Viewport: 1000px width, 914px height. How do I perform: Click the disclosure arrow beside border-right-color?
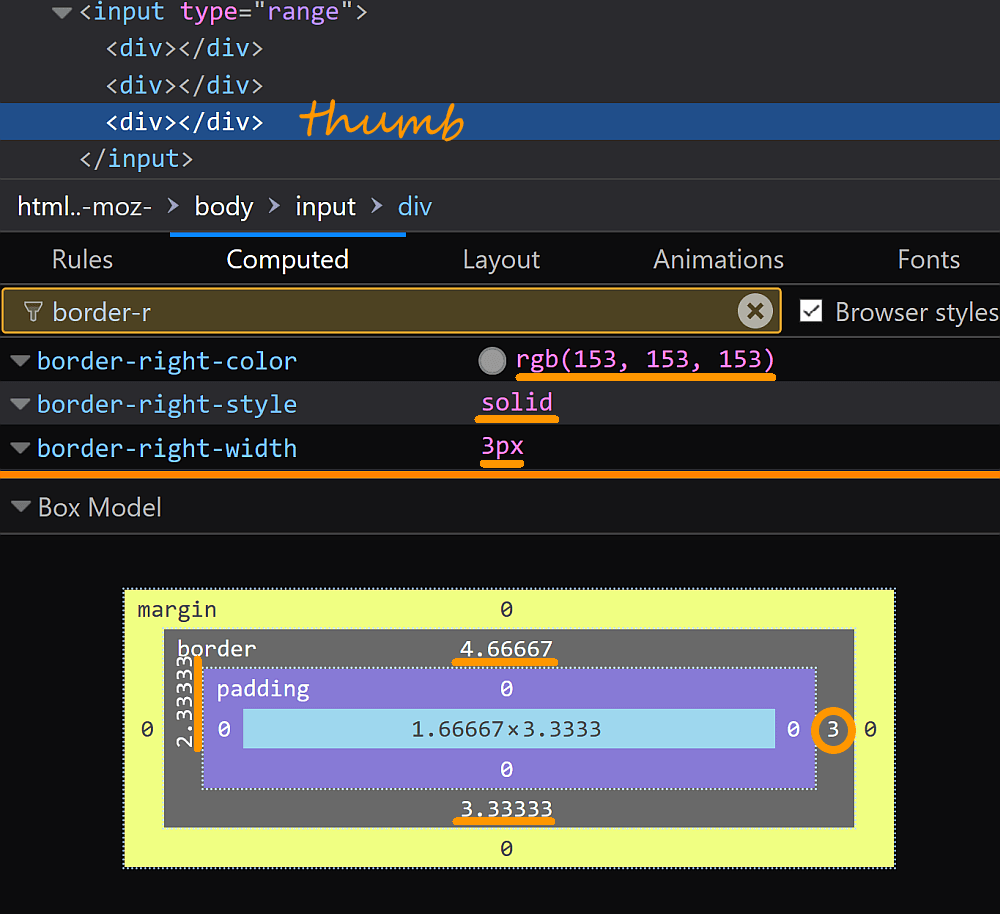20,360
